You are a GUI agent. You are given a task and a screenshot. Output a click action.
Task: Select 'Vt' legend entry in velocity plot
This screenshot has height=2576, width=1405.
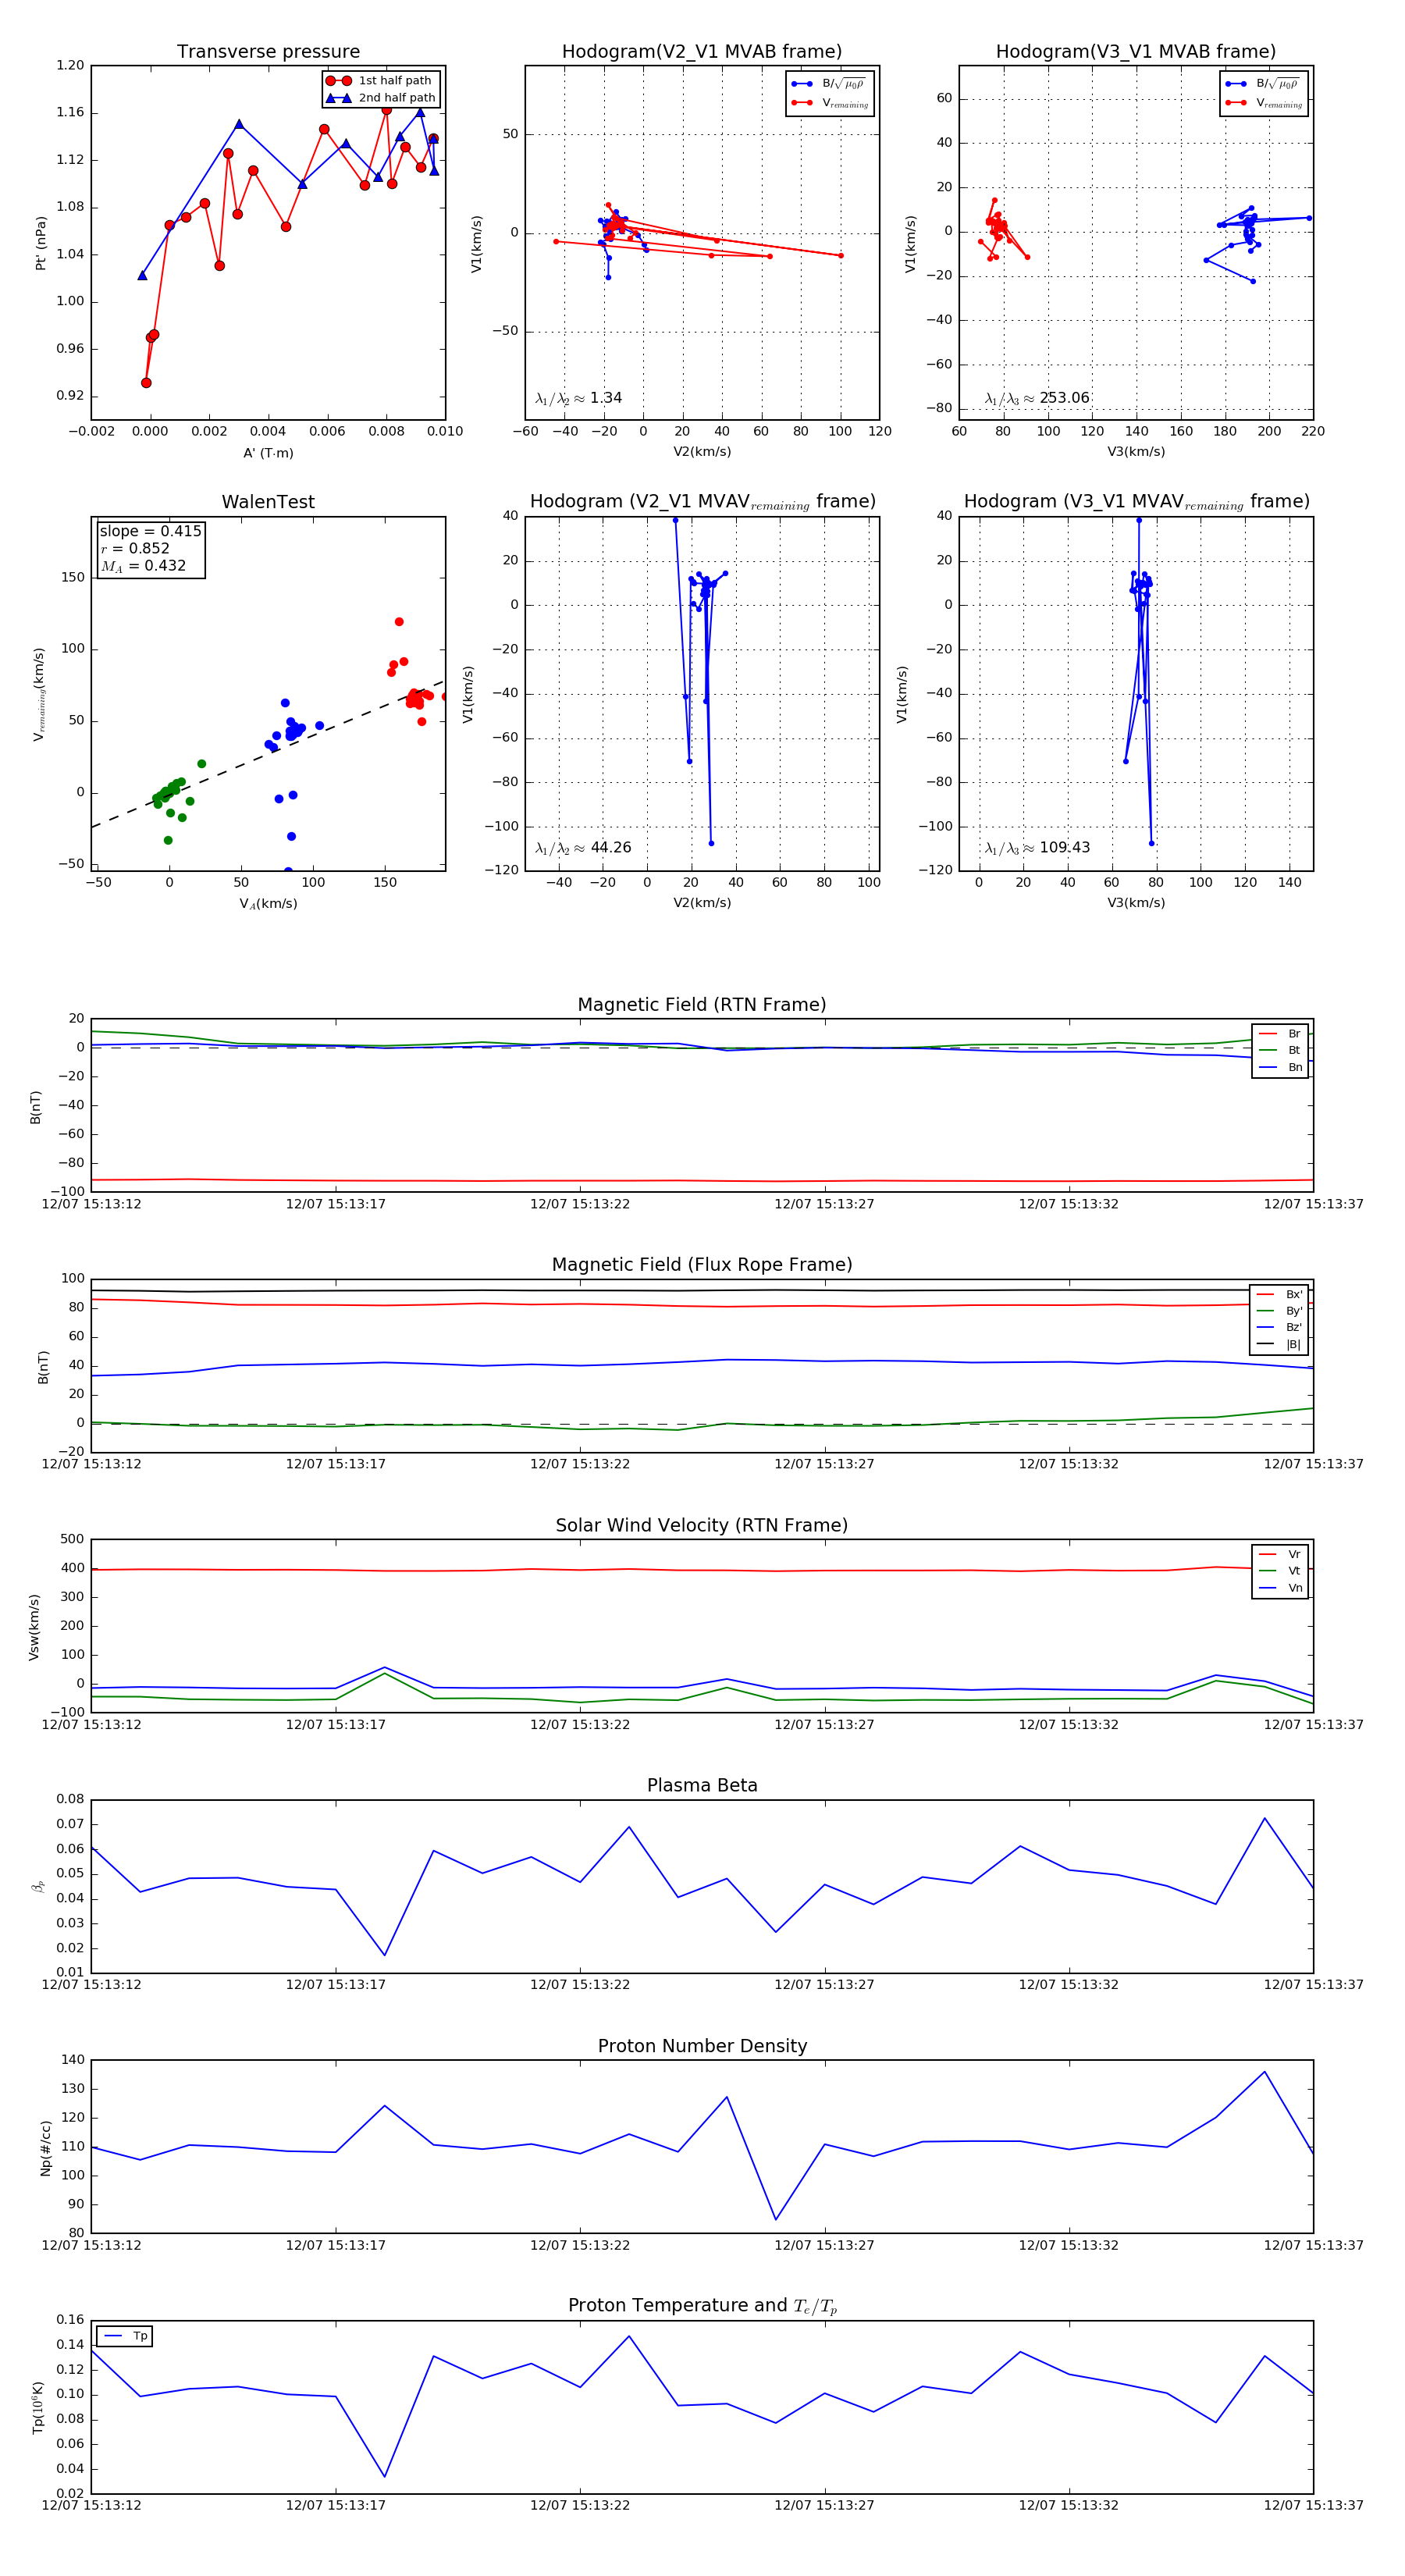pyautogui.click(x=1280, y=1571)
